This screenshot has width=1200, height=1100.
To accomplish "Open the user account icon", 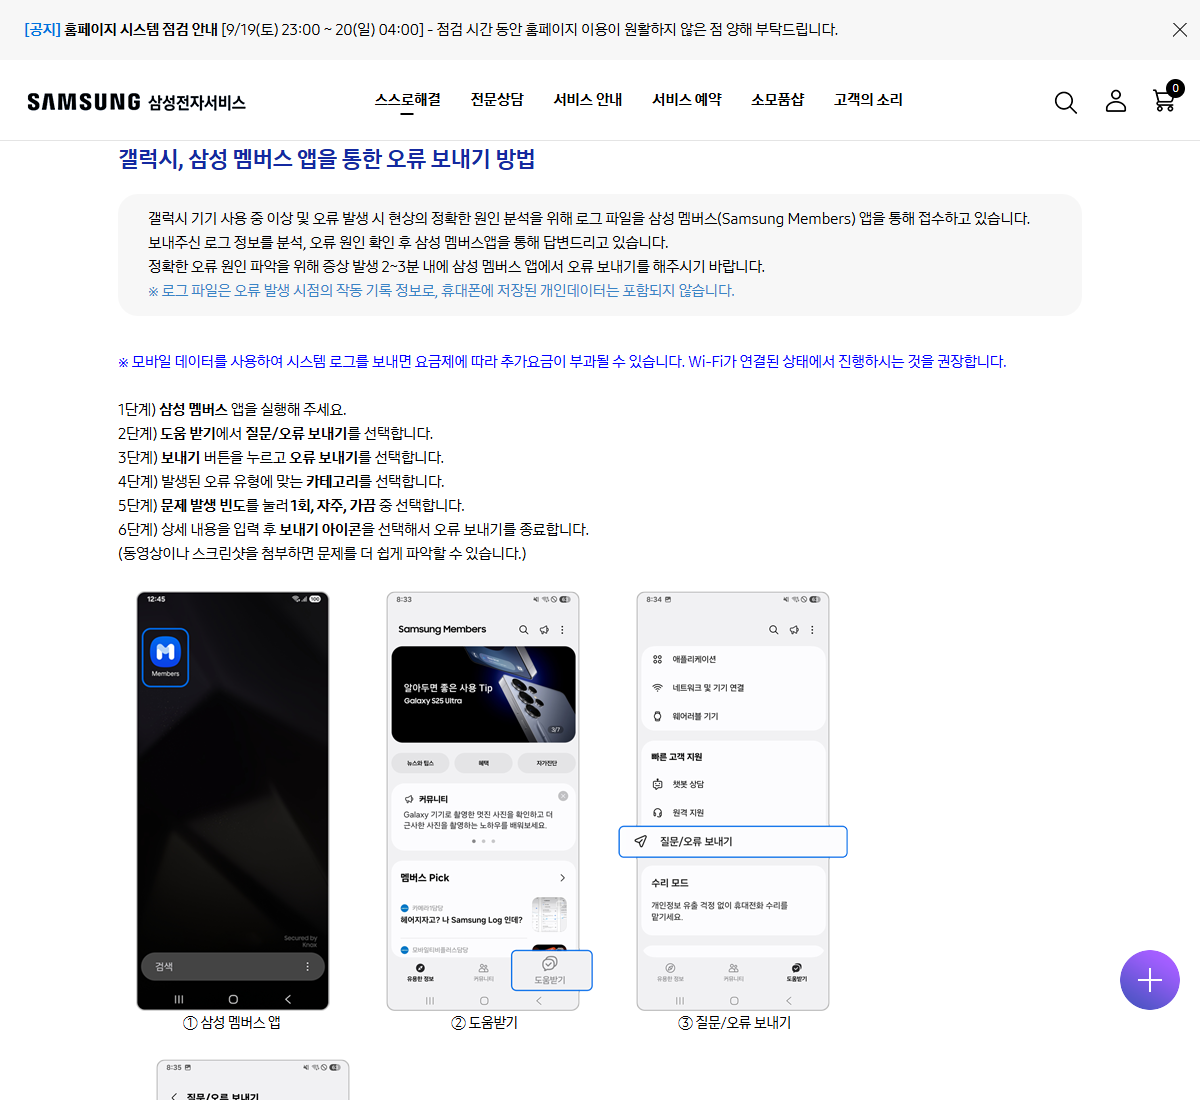I will [x=1116, y=101].
